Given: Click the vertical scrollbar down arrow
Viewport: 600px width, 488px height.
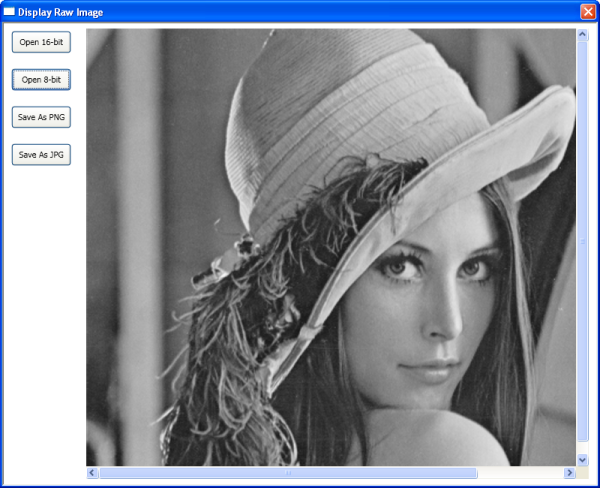Looking at the screenshot, I should pos(582,460).
